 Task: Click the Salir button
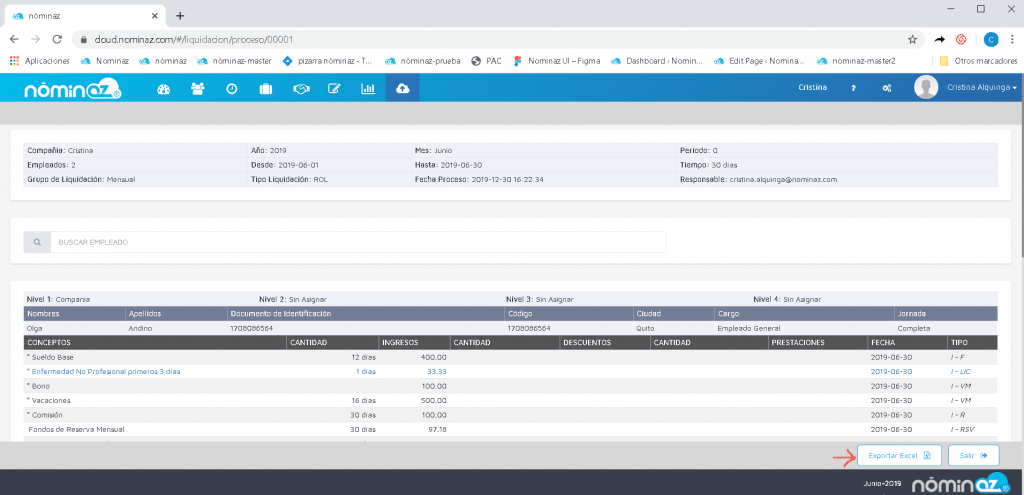pos(973,455)
